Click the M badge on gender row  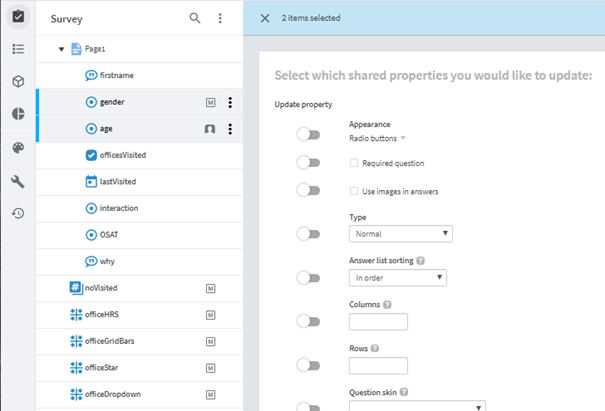[210, 102]
